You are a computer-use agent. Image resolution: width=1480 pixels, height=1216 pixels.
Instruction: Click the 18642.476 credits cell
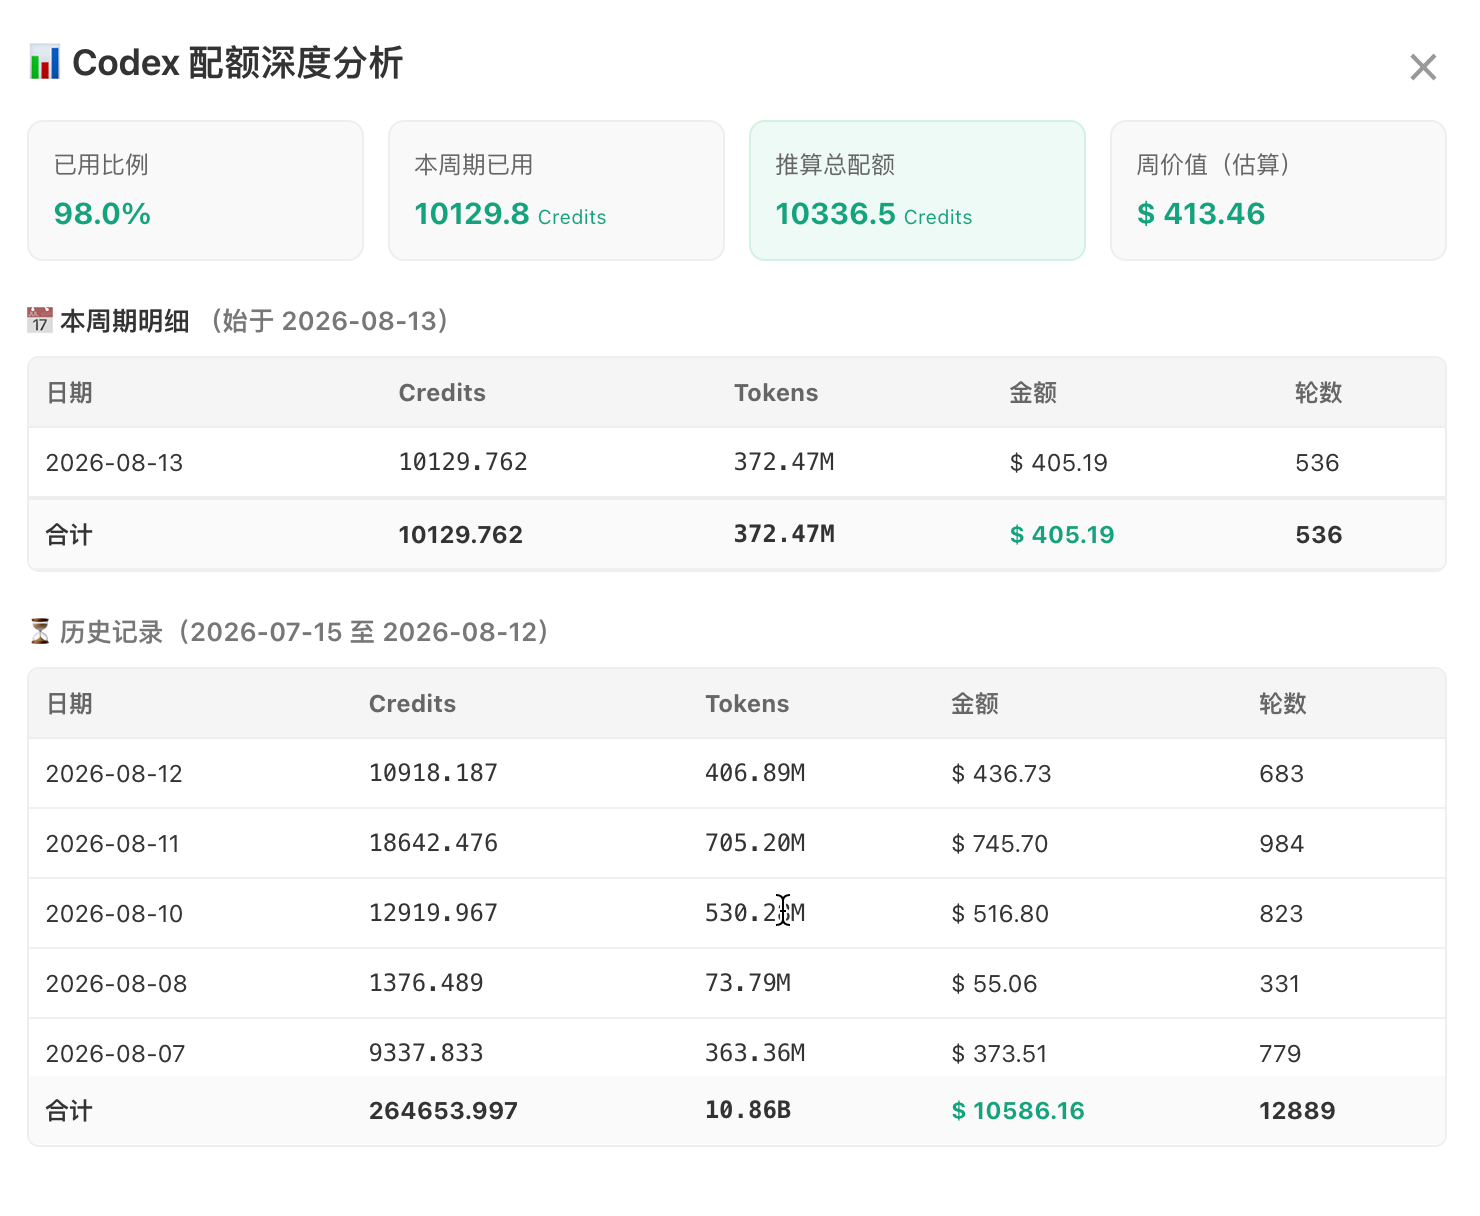click(x=433, y=843)
